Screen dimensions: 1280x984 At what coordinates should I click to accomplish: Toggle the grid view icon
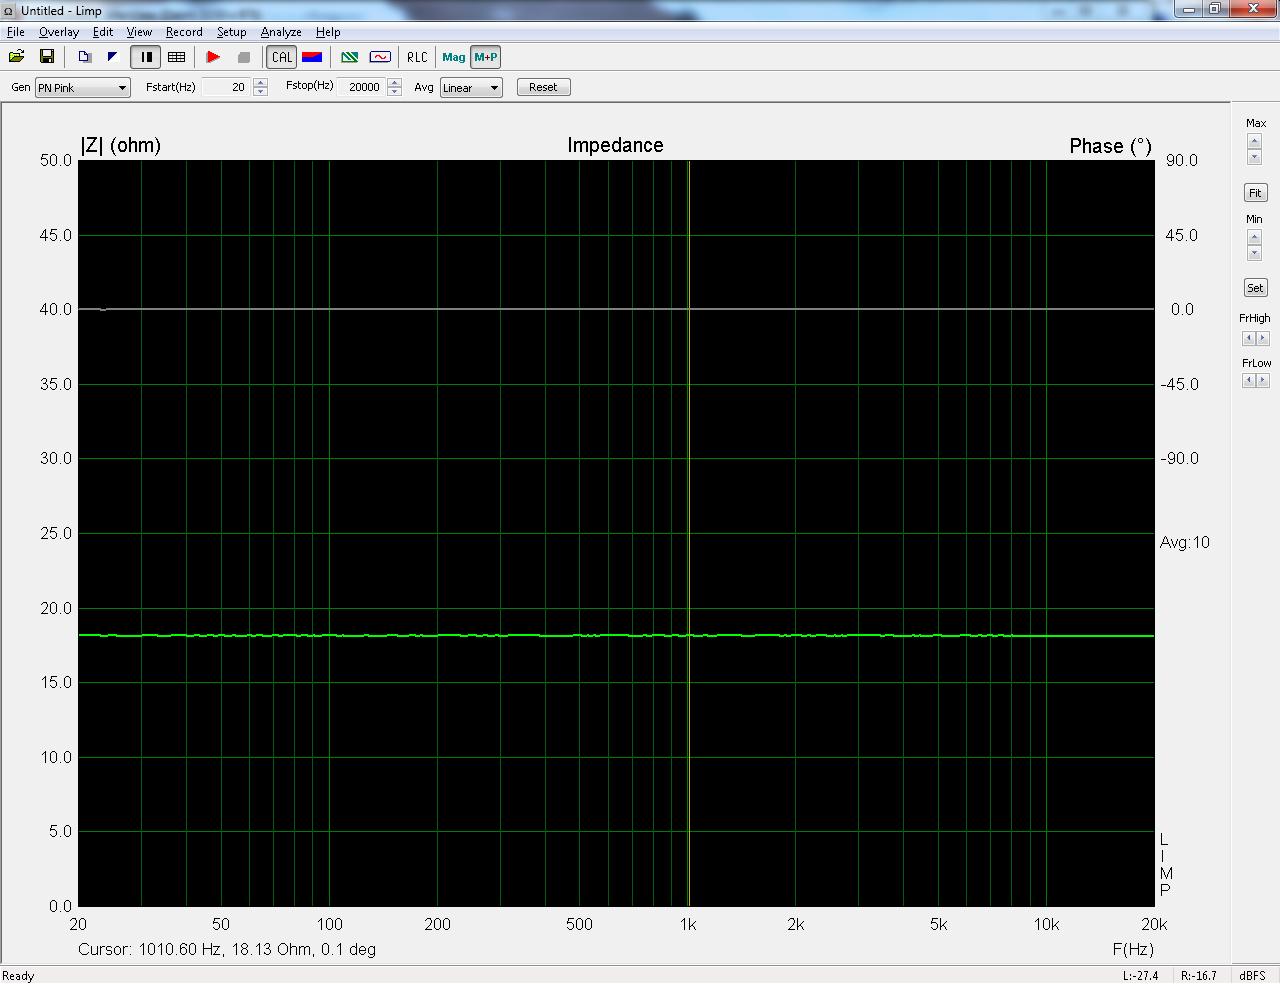coord(176,57)
